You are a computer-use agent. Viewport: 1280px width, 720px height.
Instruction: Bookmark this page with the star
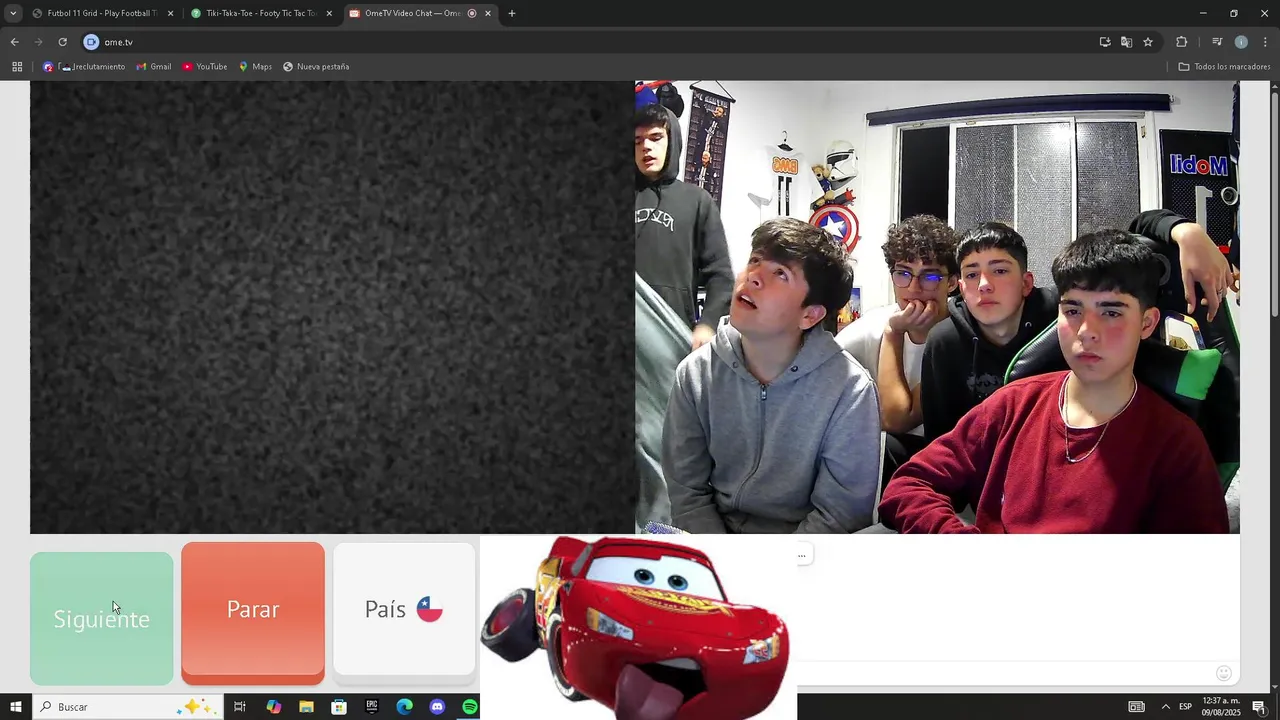[x=1148, y=42]
